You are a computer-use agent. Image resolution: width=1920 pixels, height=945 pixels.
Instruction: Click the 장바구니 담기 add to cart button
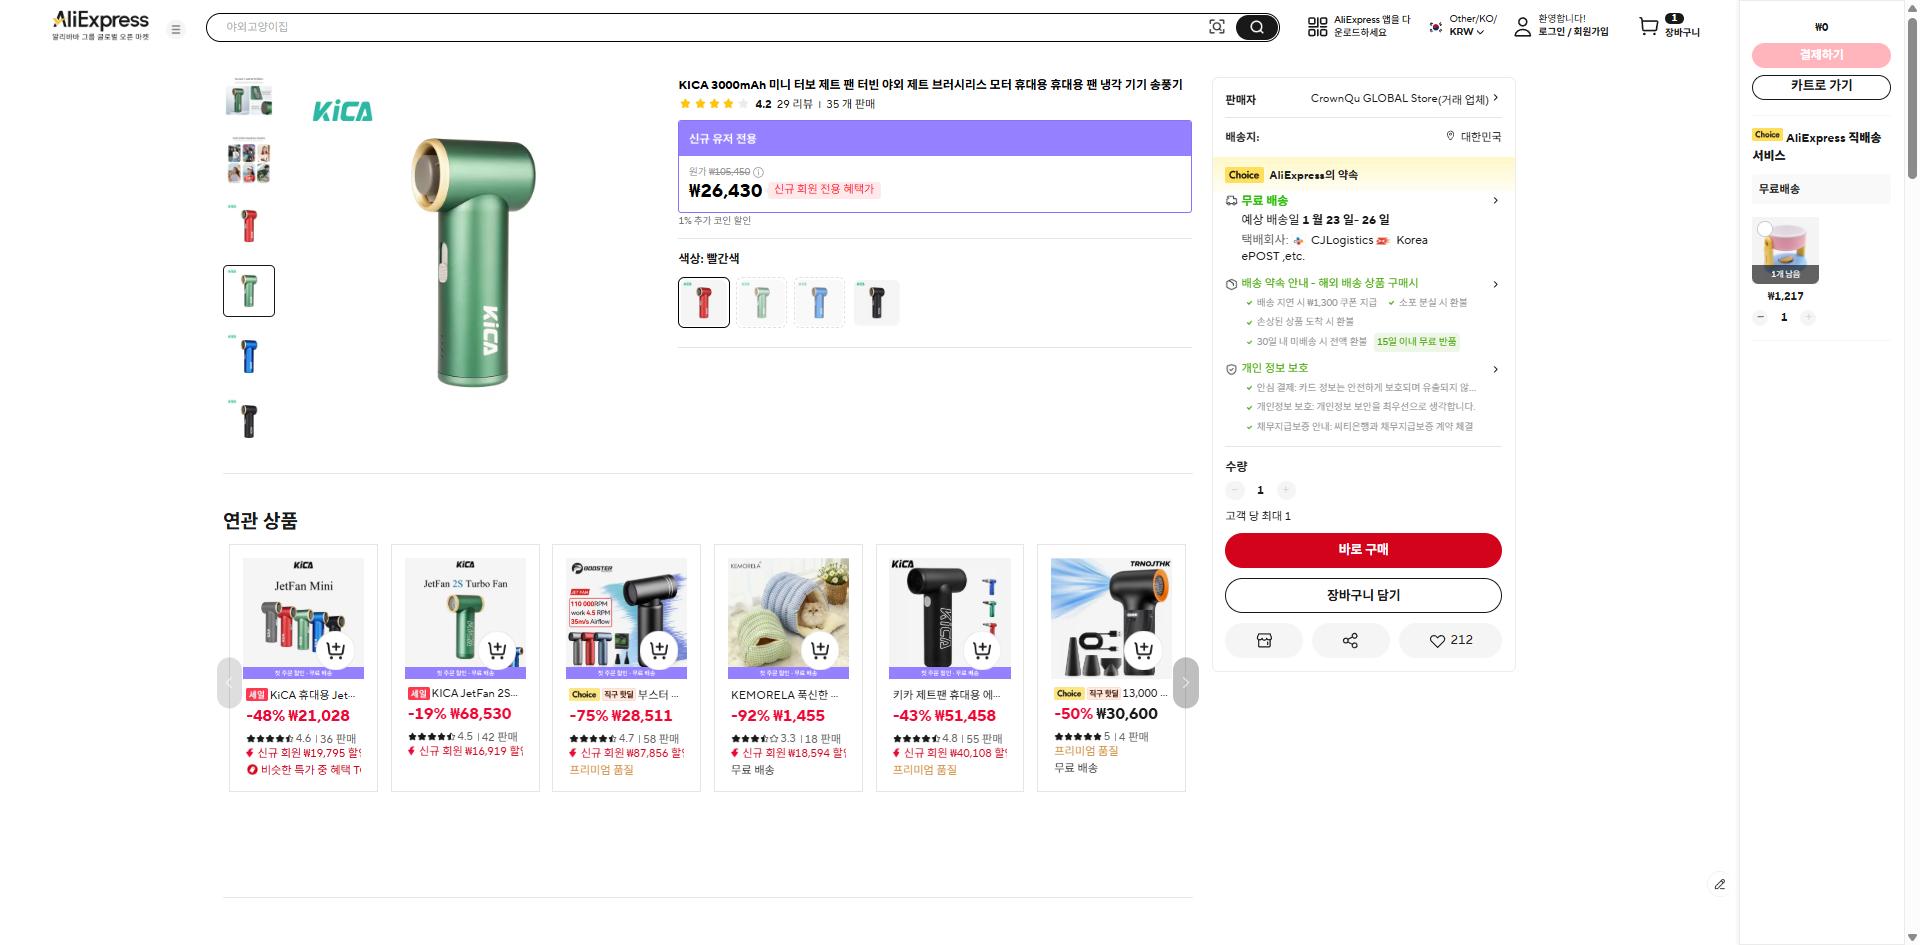[1363, 595]
